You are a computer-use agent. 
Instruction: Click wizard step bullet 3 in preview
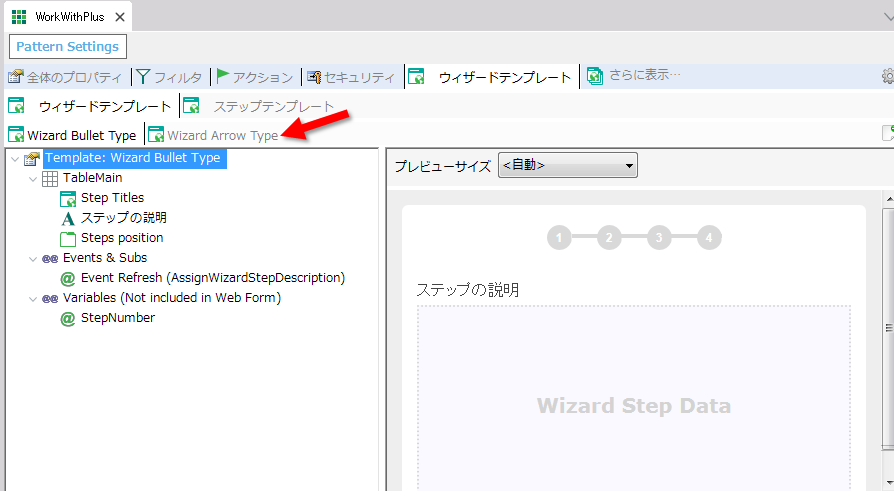pyautogui.click(x=659, y=237)
